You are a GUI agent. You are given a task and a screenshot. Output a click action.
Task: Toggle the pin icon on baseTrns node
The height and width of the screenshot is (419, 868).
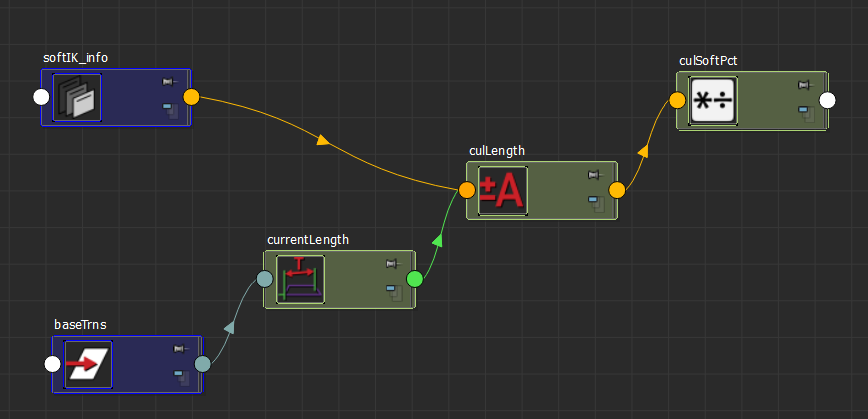click(x=180, y=349)
